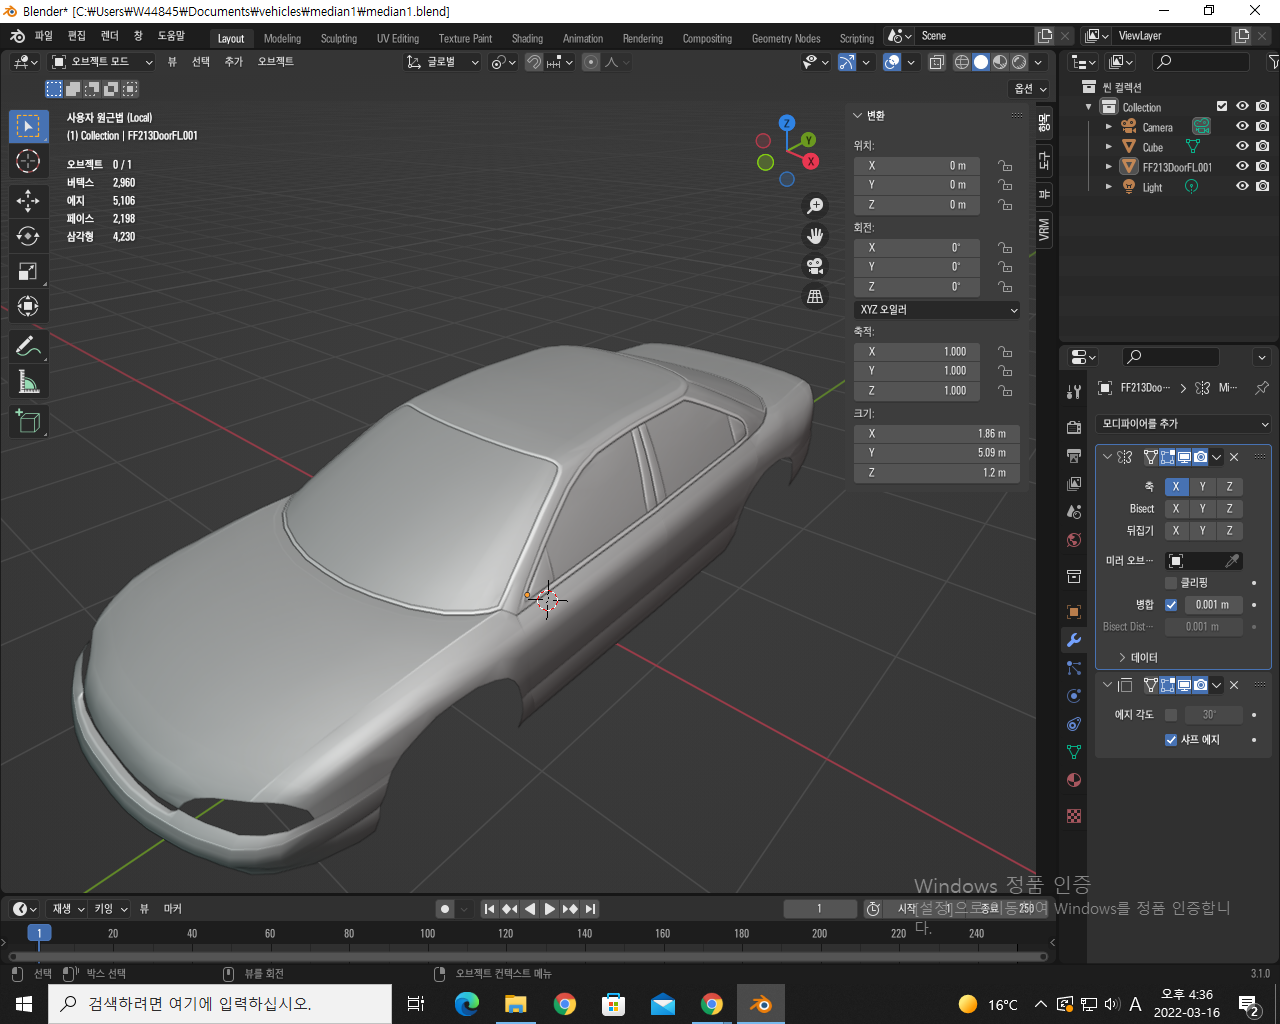
Task: Open the Edit menu in the top bar
Action: coord(77,36)
